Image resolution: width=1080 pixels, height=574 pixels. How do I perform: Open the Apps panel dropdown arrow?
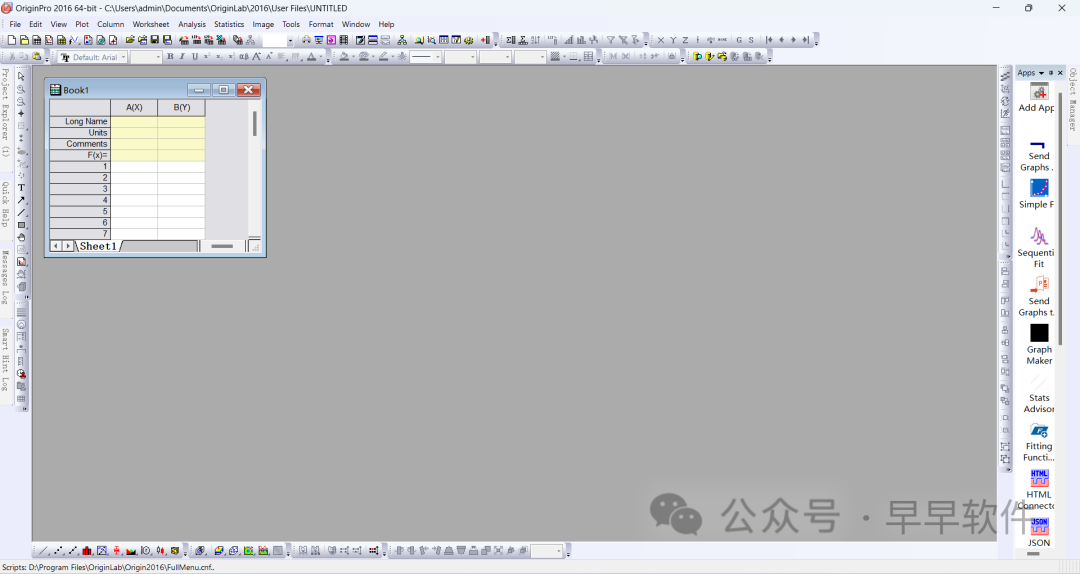[x=1041, y=73]
